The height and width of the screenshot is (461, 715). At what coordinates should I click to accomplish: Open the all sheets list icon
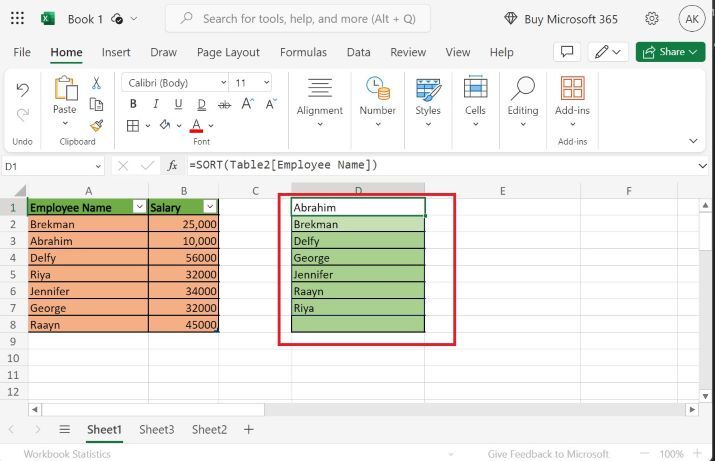coord(65,430)
